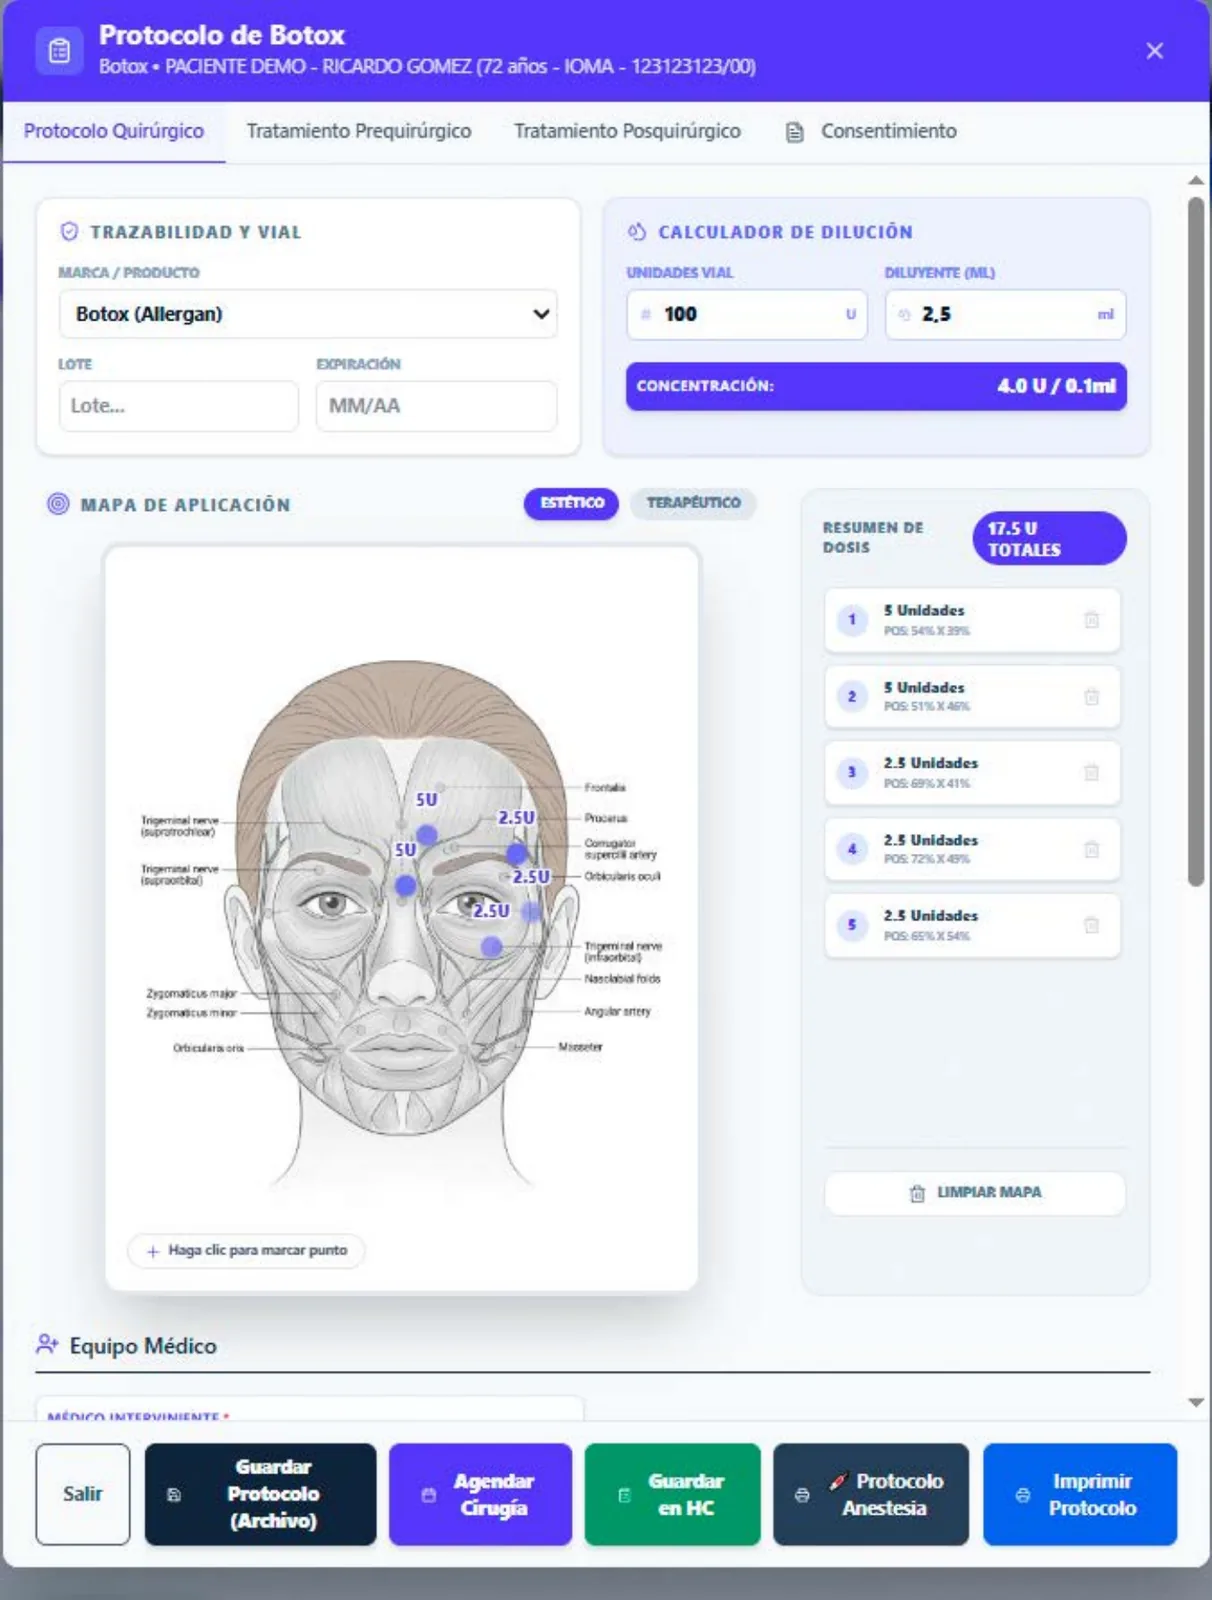Click the scrollbar up arrow
Viewport: 1212px width, 1600px height.
click(1196, 180)
